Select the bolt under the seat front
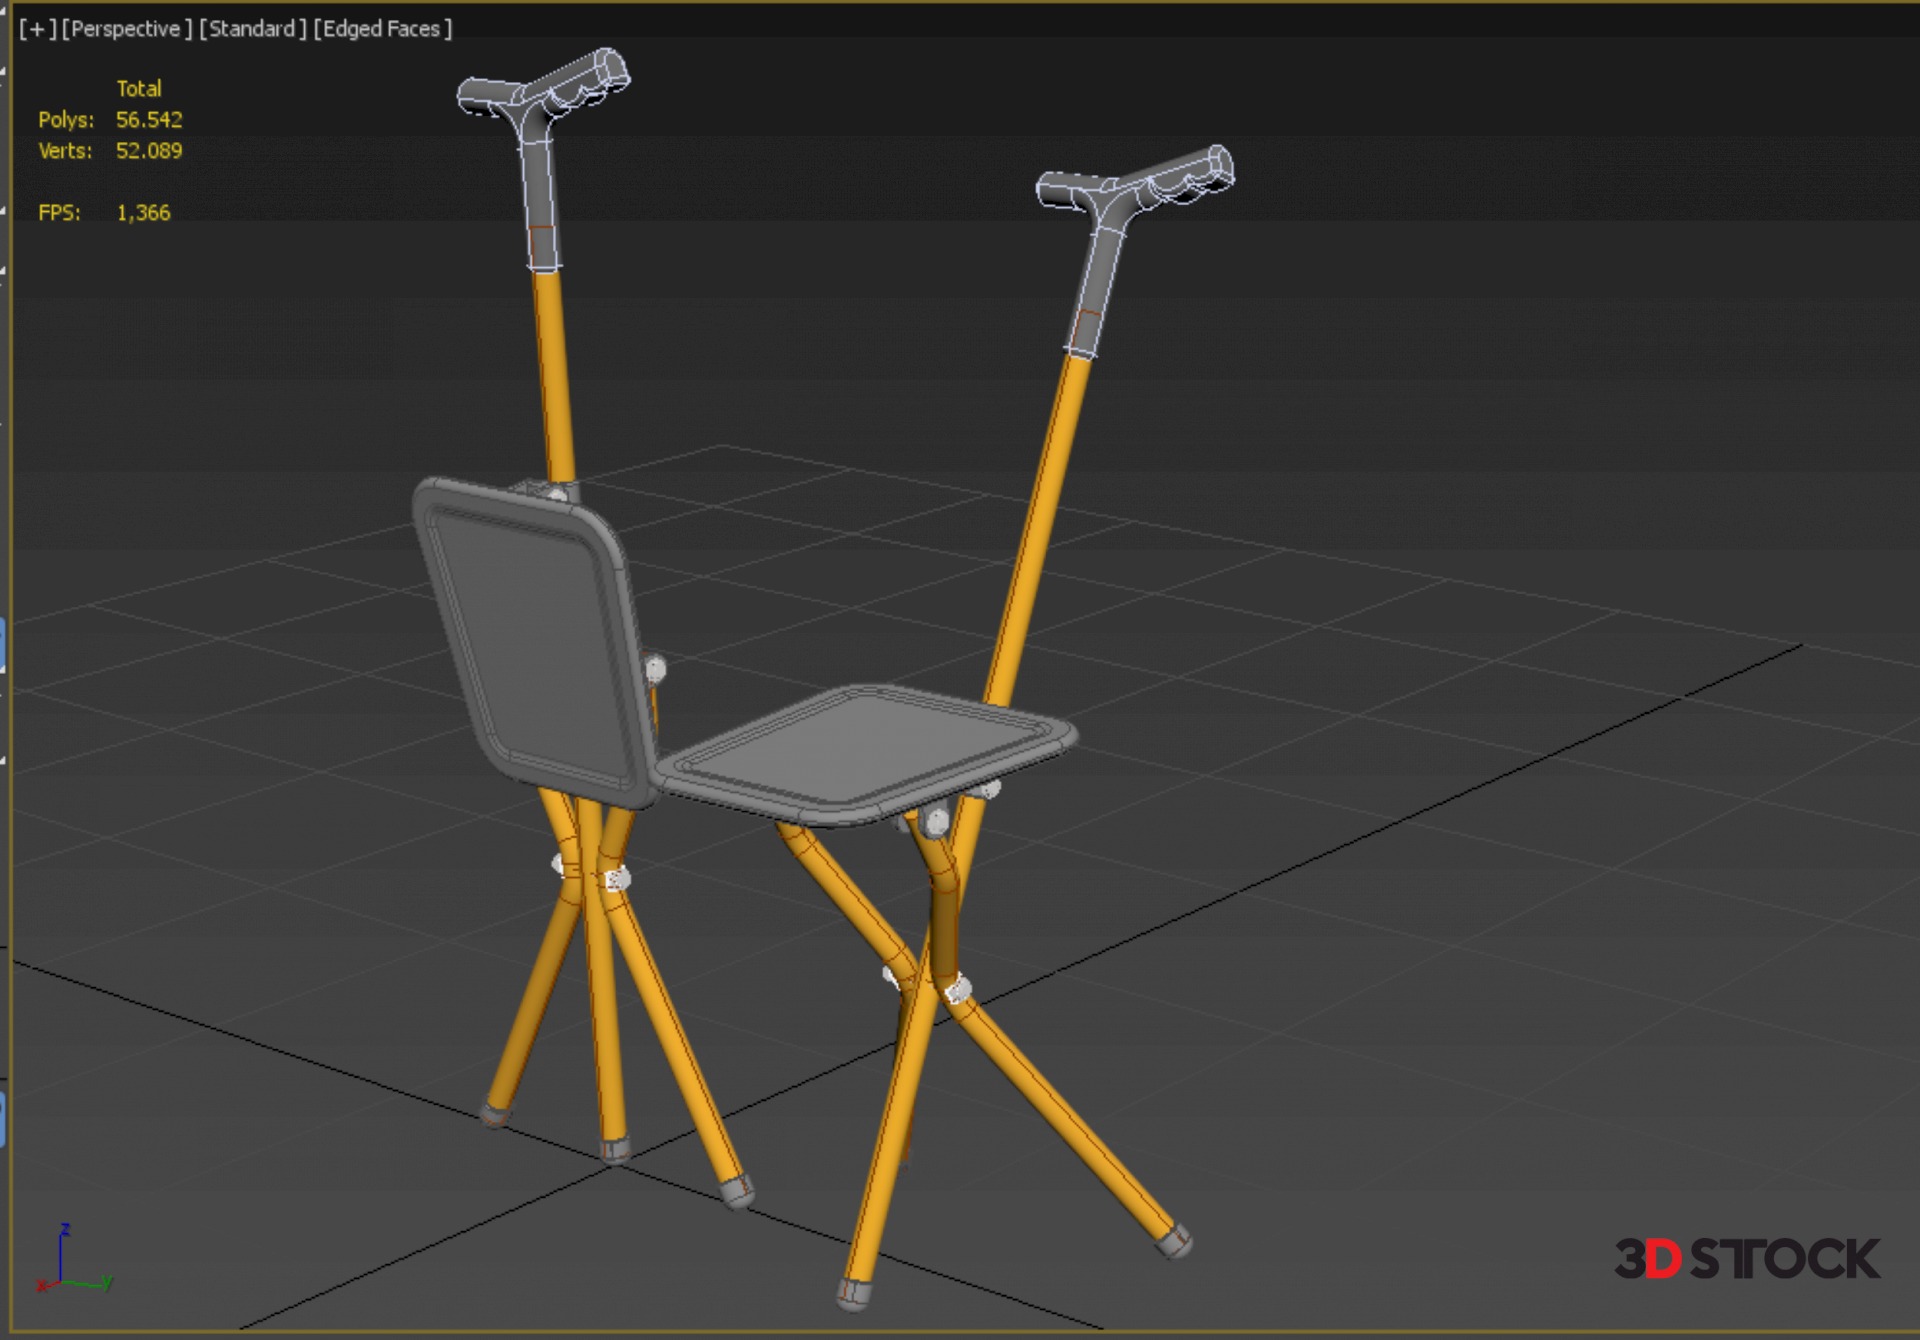Screen dimensions: 1920x1340 [x=936, y=823]
